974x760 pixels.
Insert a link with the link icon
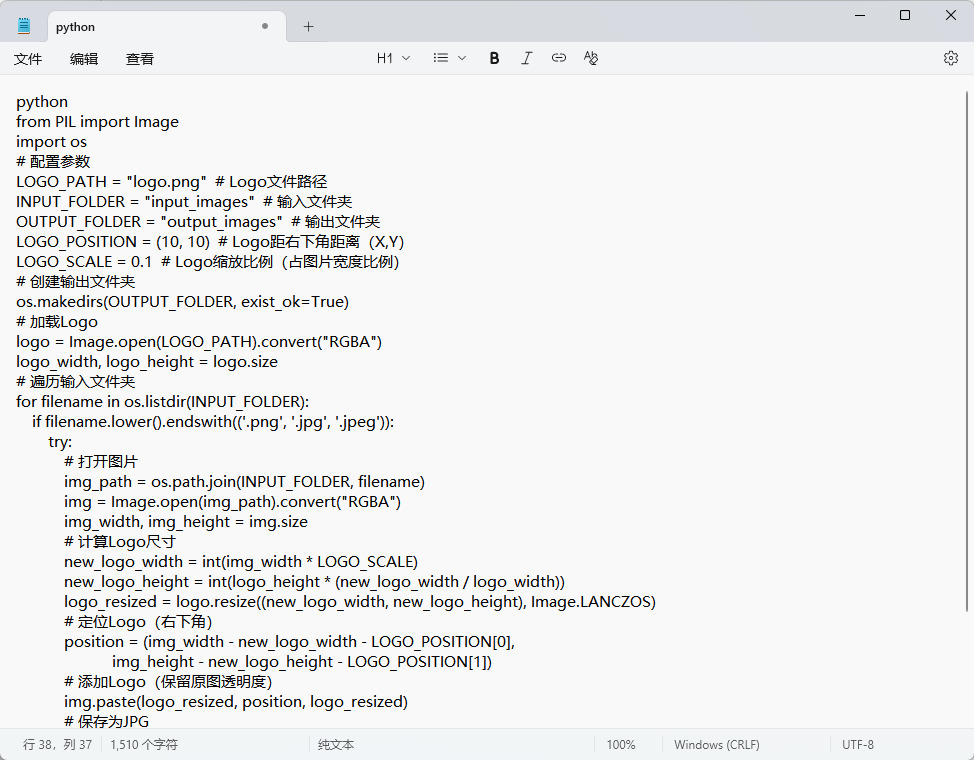coord(558,58)
